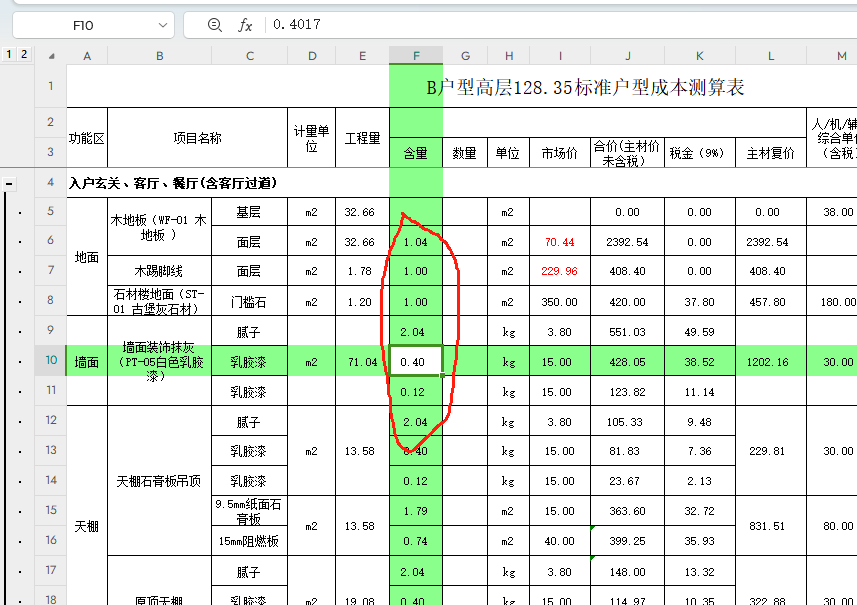This screenshot has width=857, height=605.
Task: Click the select-all corner triangle
Action: coord(51,56)
